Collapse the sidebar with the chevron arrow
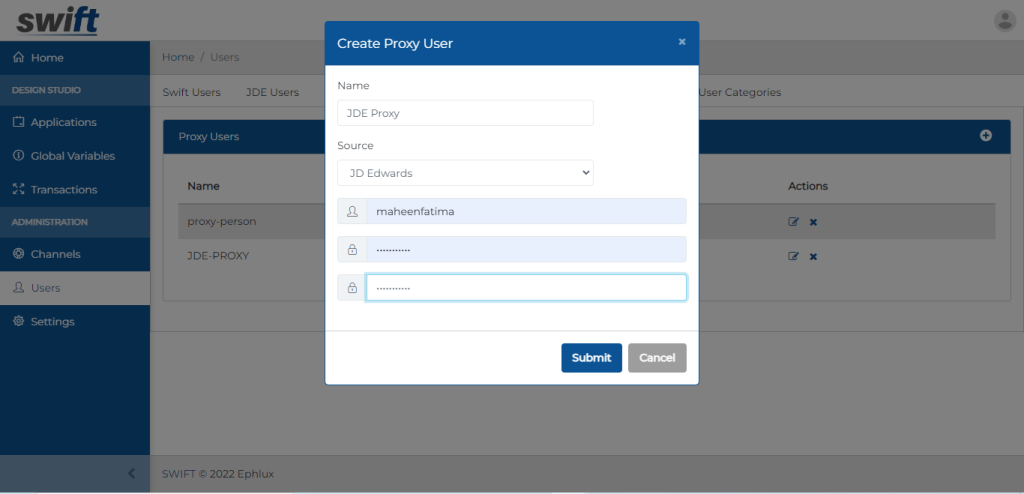This screenshot has width=1024, height=494. (131, 474)
